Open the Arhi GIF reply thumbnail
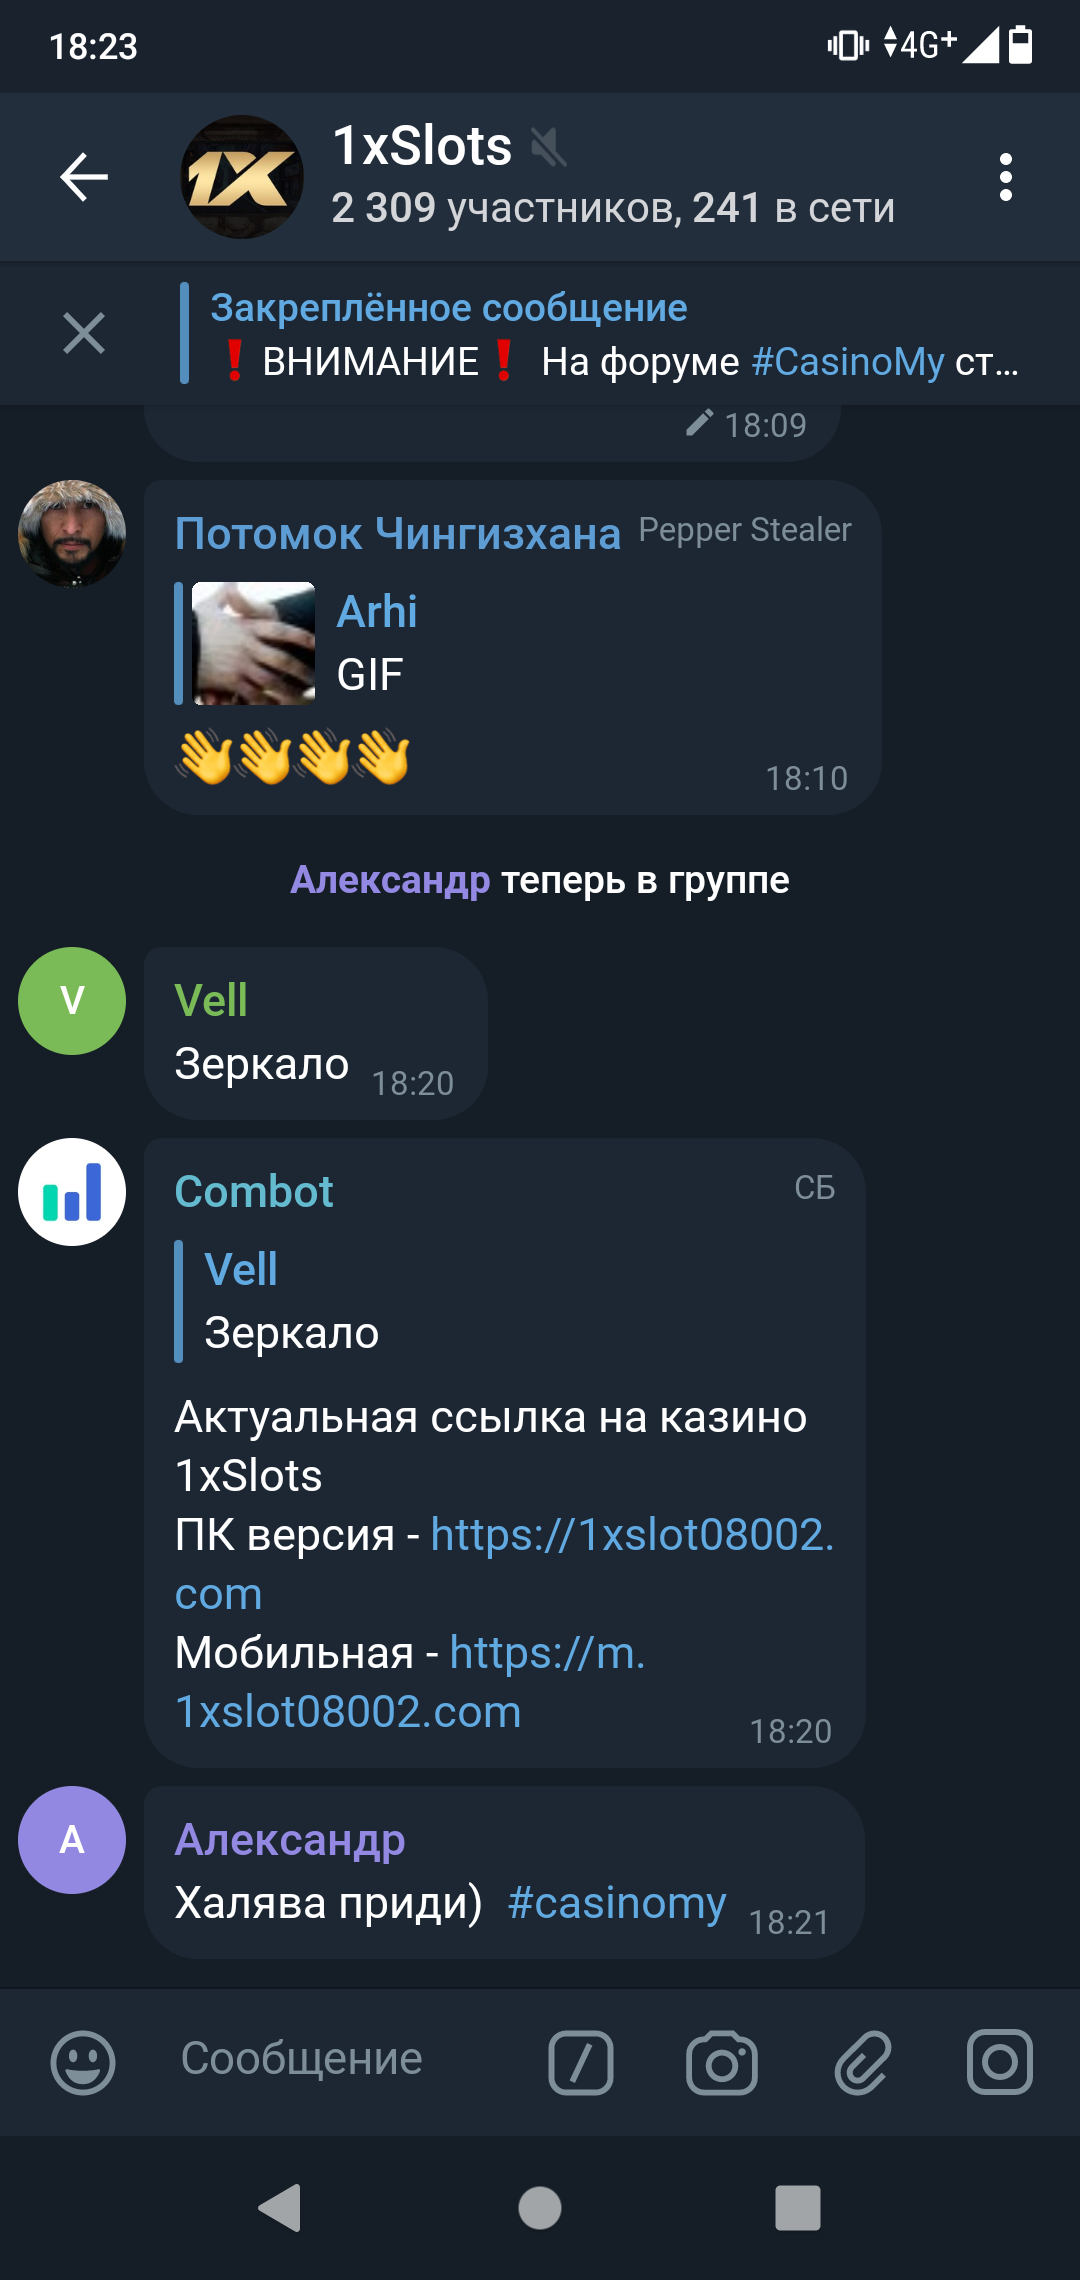 (x=254, y=643)
